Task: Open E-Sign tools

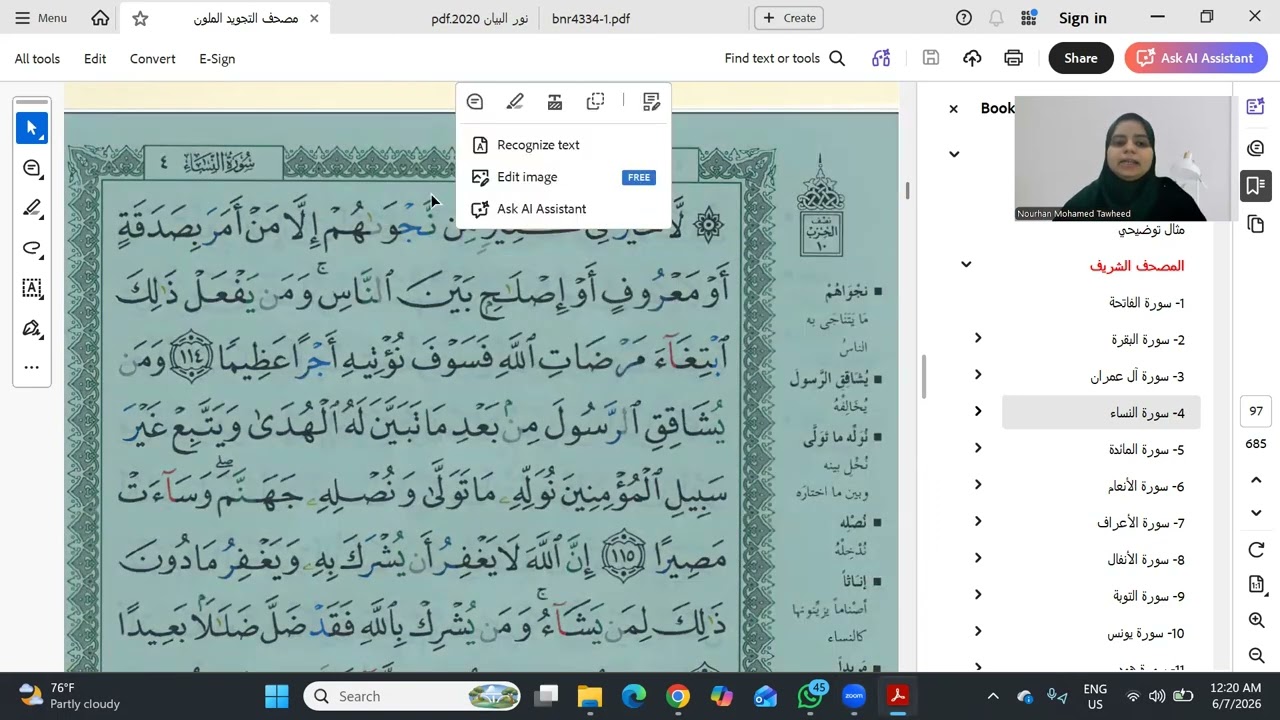Action: (x=217, y=59)
